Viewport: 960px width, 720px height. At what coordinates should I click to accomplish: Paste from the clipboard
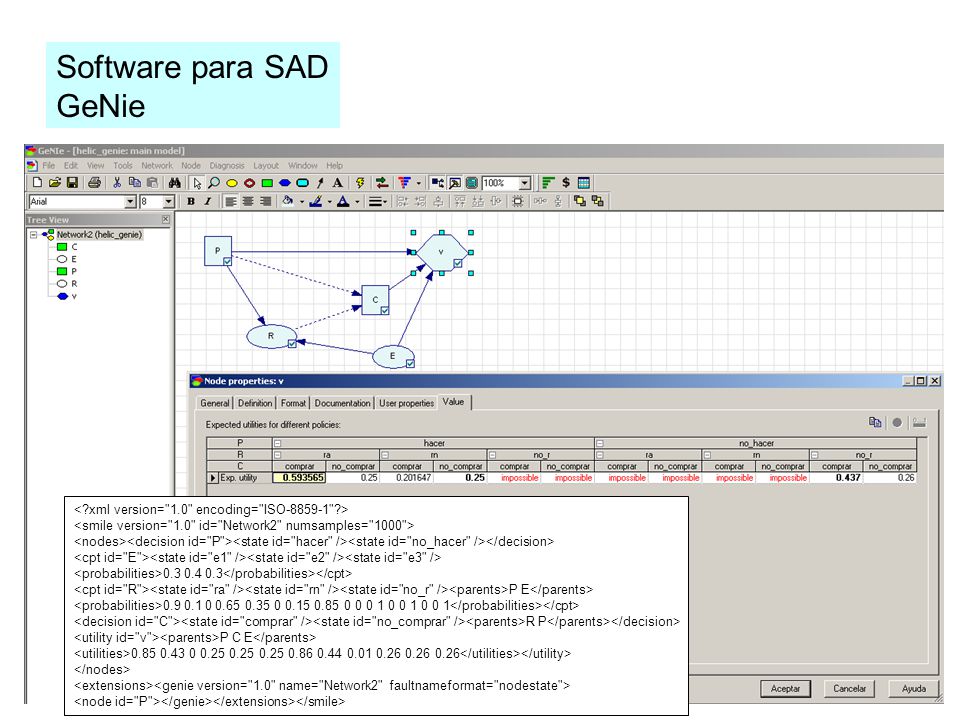152,182
